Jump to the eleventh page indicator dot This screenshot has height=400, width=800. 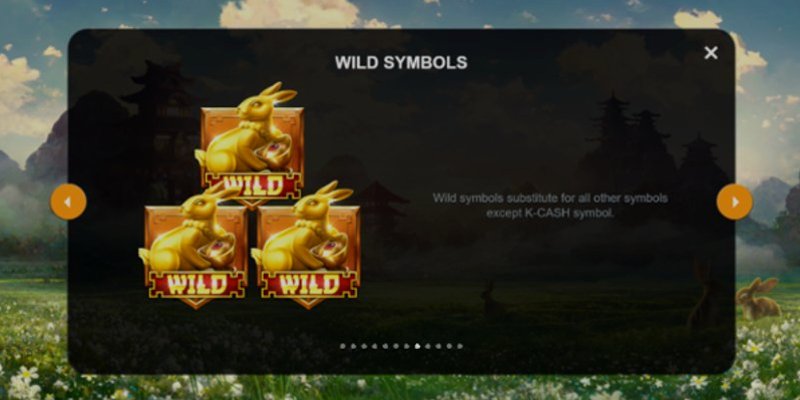[449, 346]
